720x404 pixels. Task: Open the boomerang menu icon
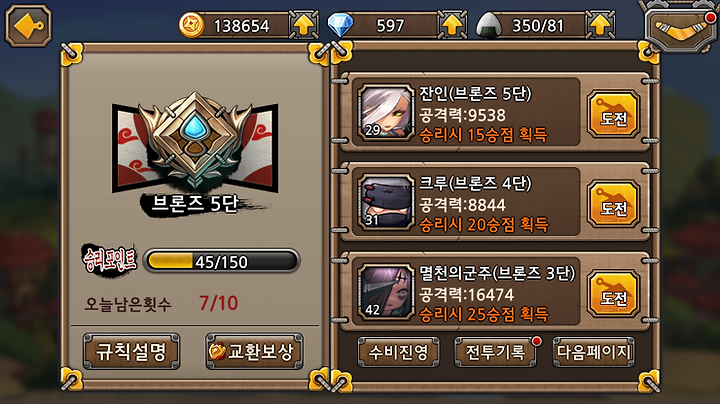pyautogui.click(x=681, y=28)
